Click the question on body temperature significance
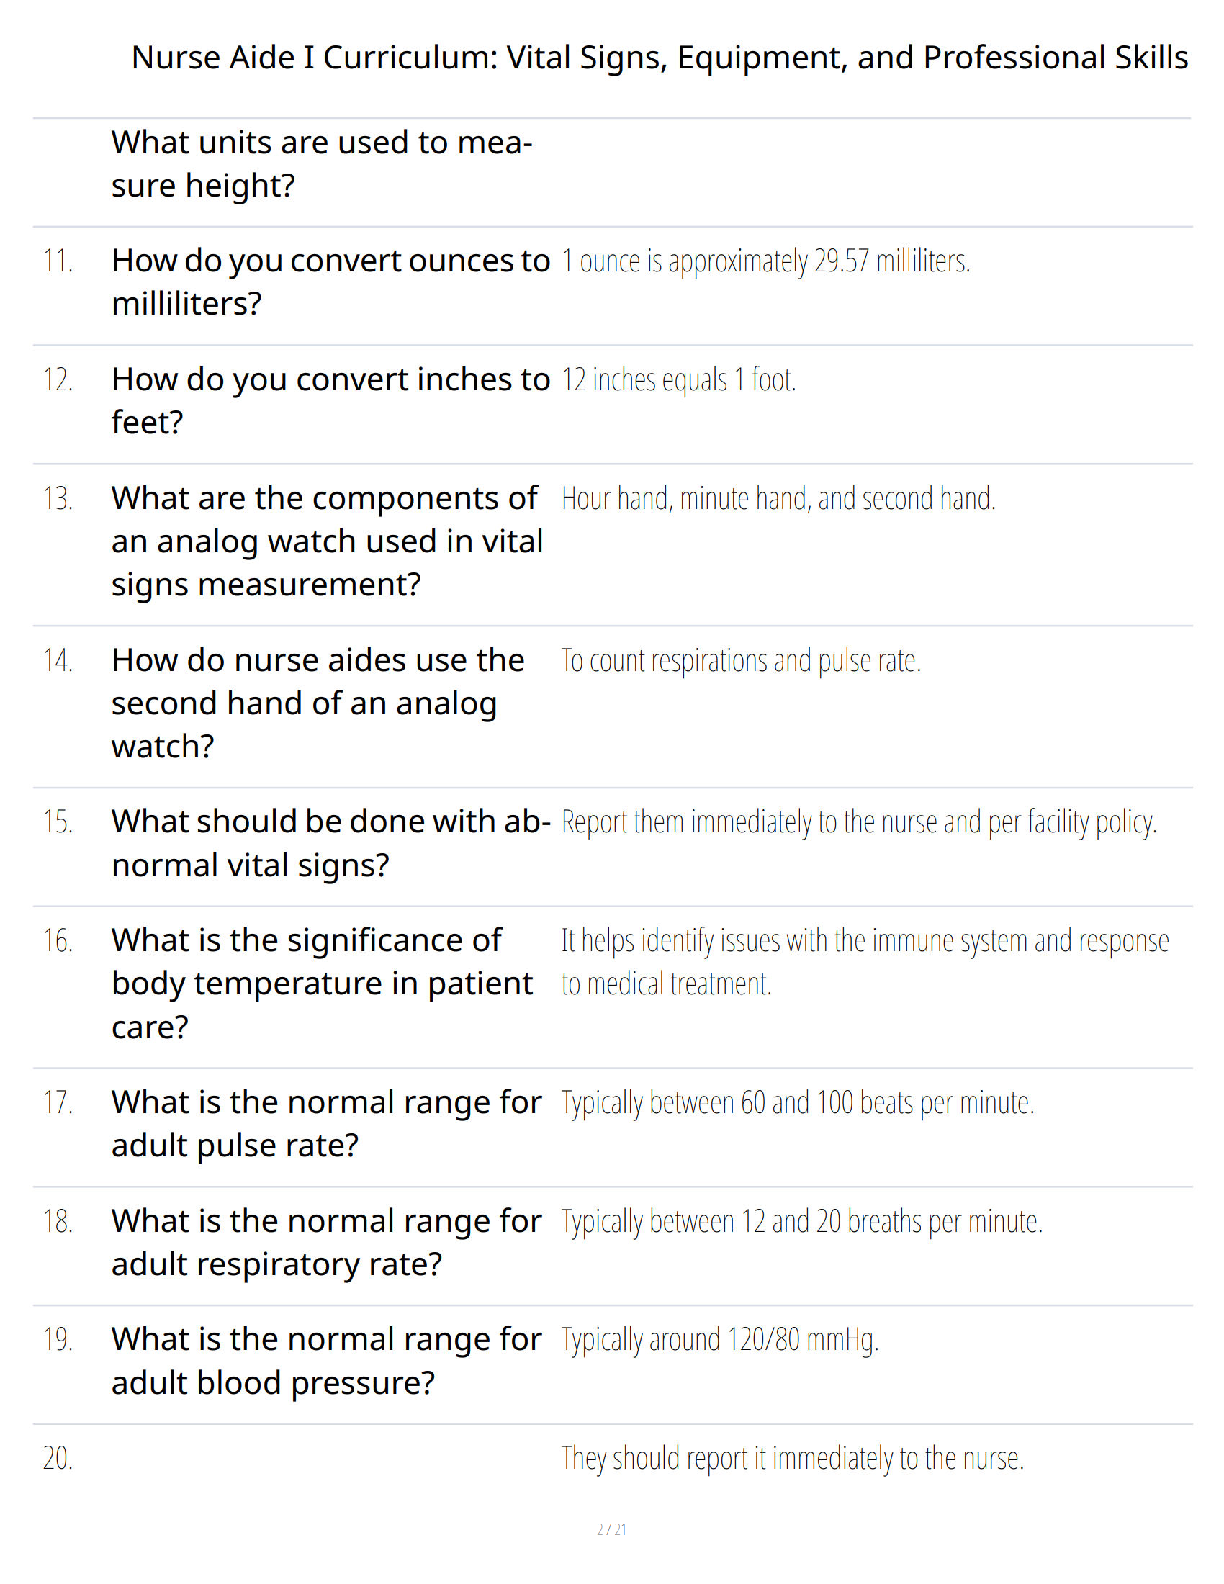The height and width of the screenshot is (1584, 1224). (322, 983)
